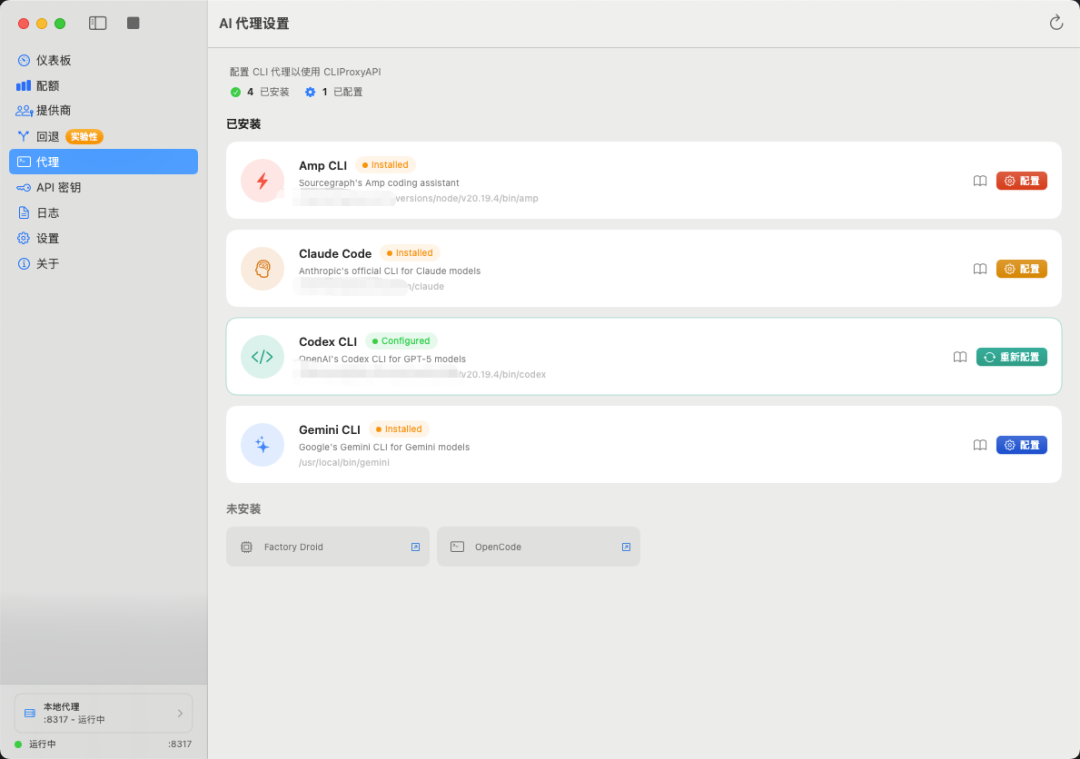This screenshot has width=1080, height=759.
Task: Go to 提供商 in the sidebar
Action: (x=53, y=111)
